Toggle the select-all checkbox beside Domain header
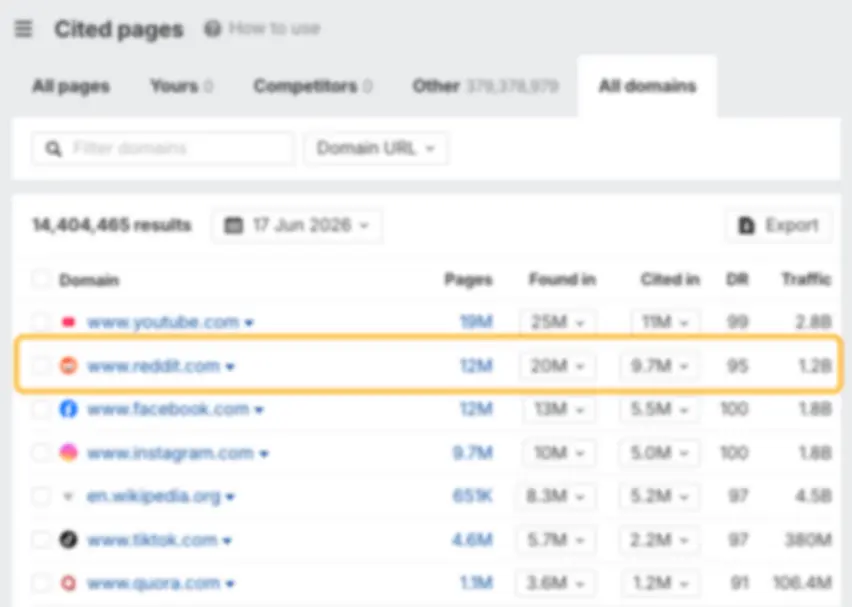Screen dimensions: 852x607 (x=41, y=279)
